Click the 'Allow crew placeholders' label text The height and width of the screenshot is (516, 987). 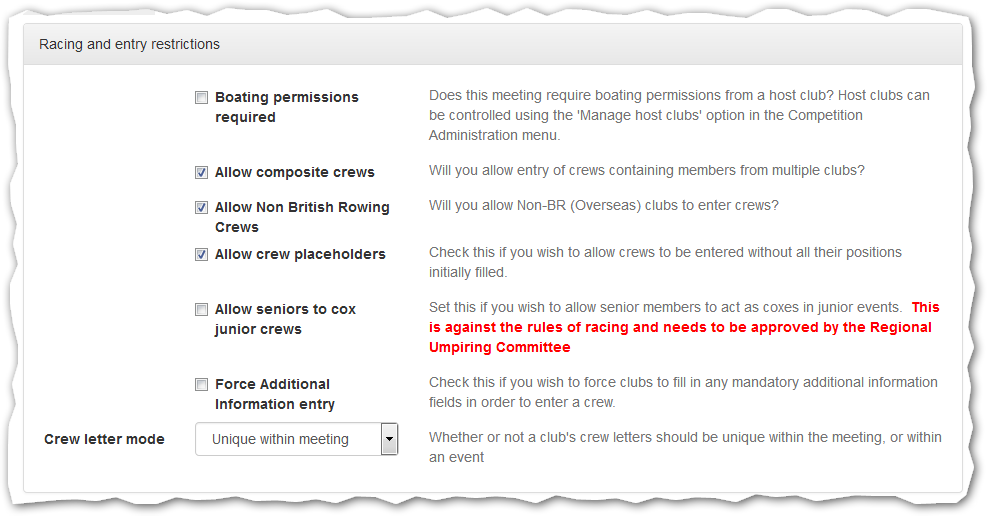pos(299,254)
